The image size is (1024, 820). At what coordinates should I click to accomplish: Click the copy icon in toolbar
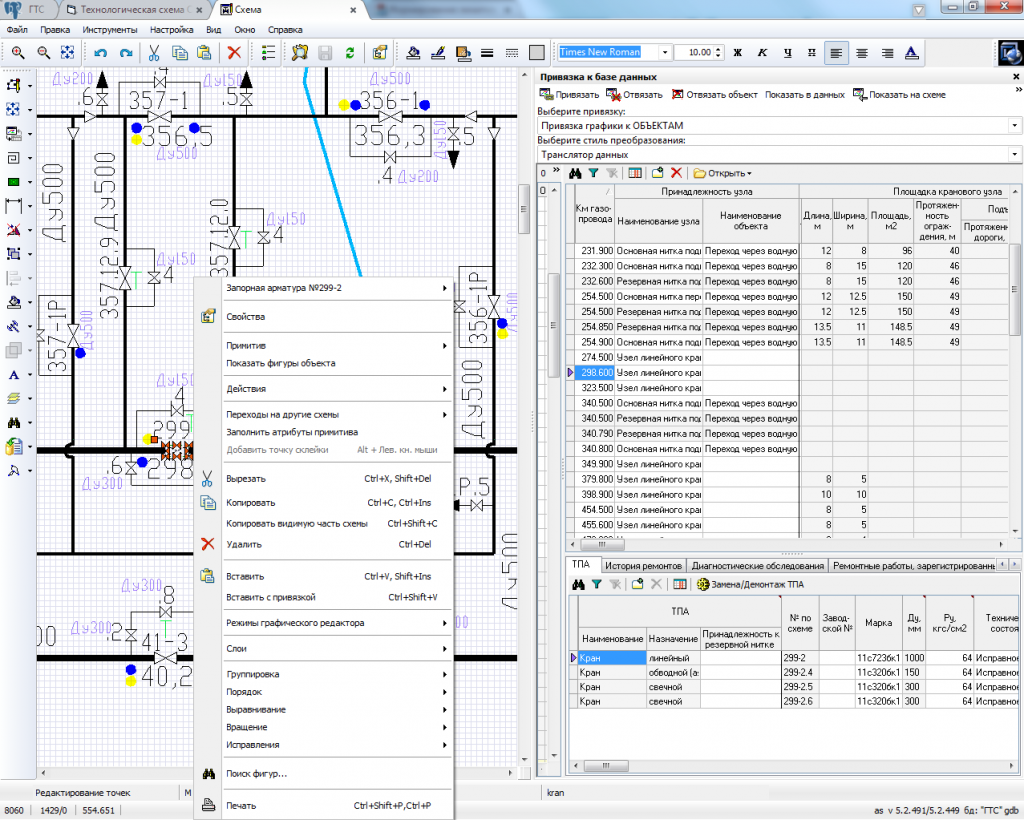[180, 53]
